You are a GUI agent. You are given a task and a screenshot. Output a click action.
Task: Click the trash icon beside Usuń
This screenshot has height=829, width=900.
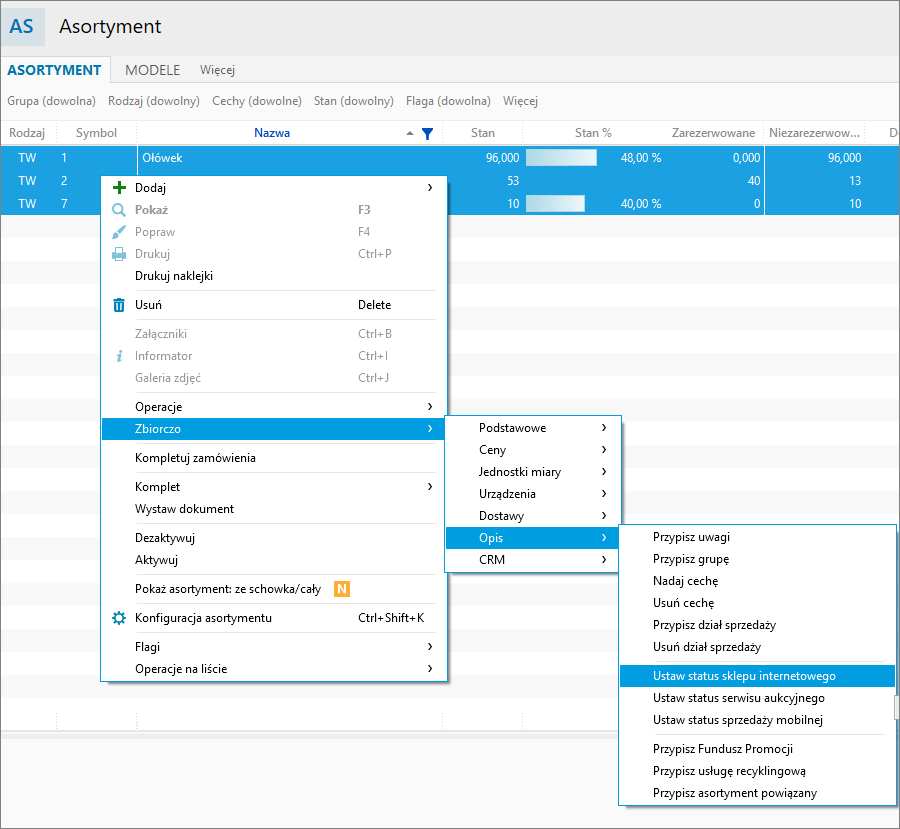click(119, 305)
